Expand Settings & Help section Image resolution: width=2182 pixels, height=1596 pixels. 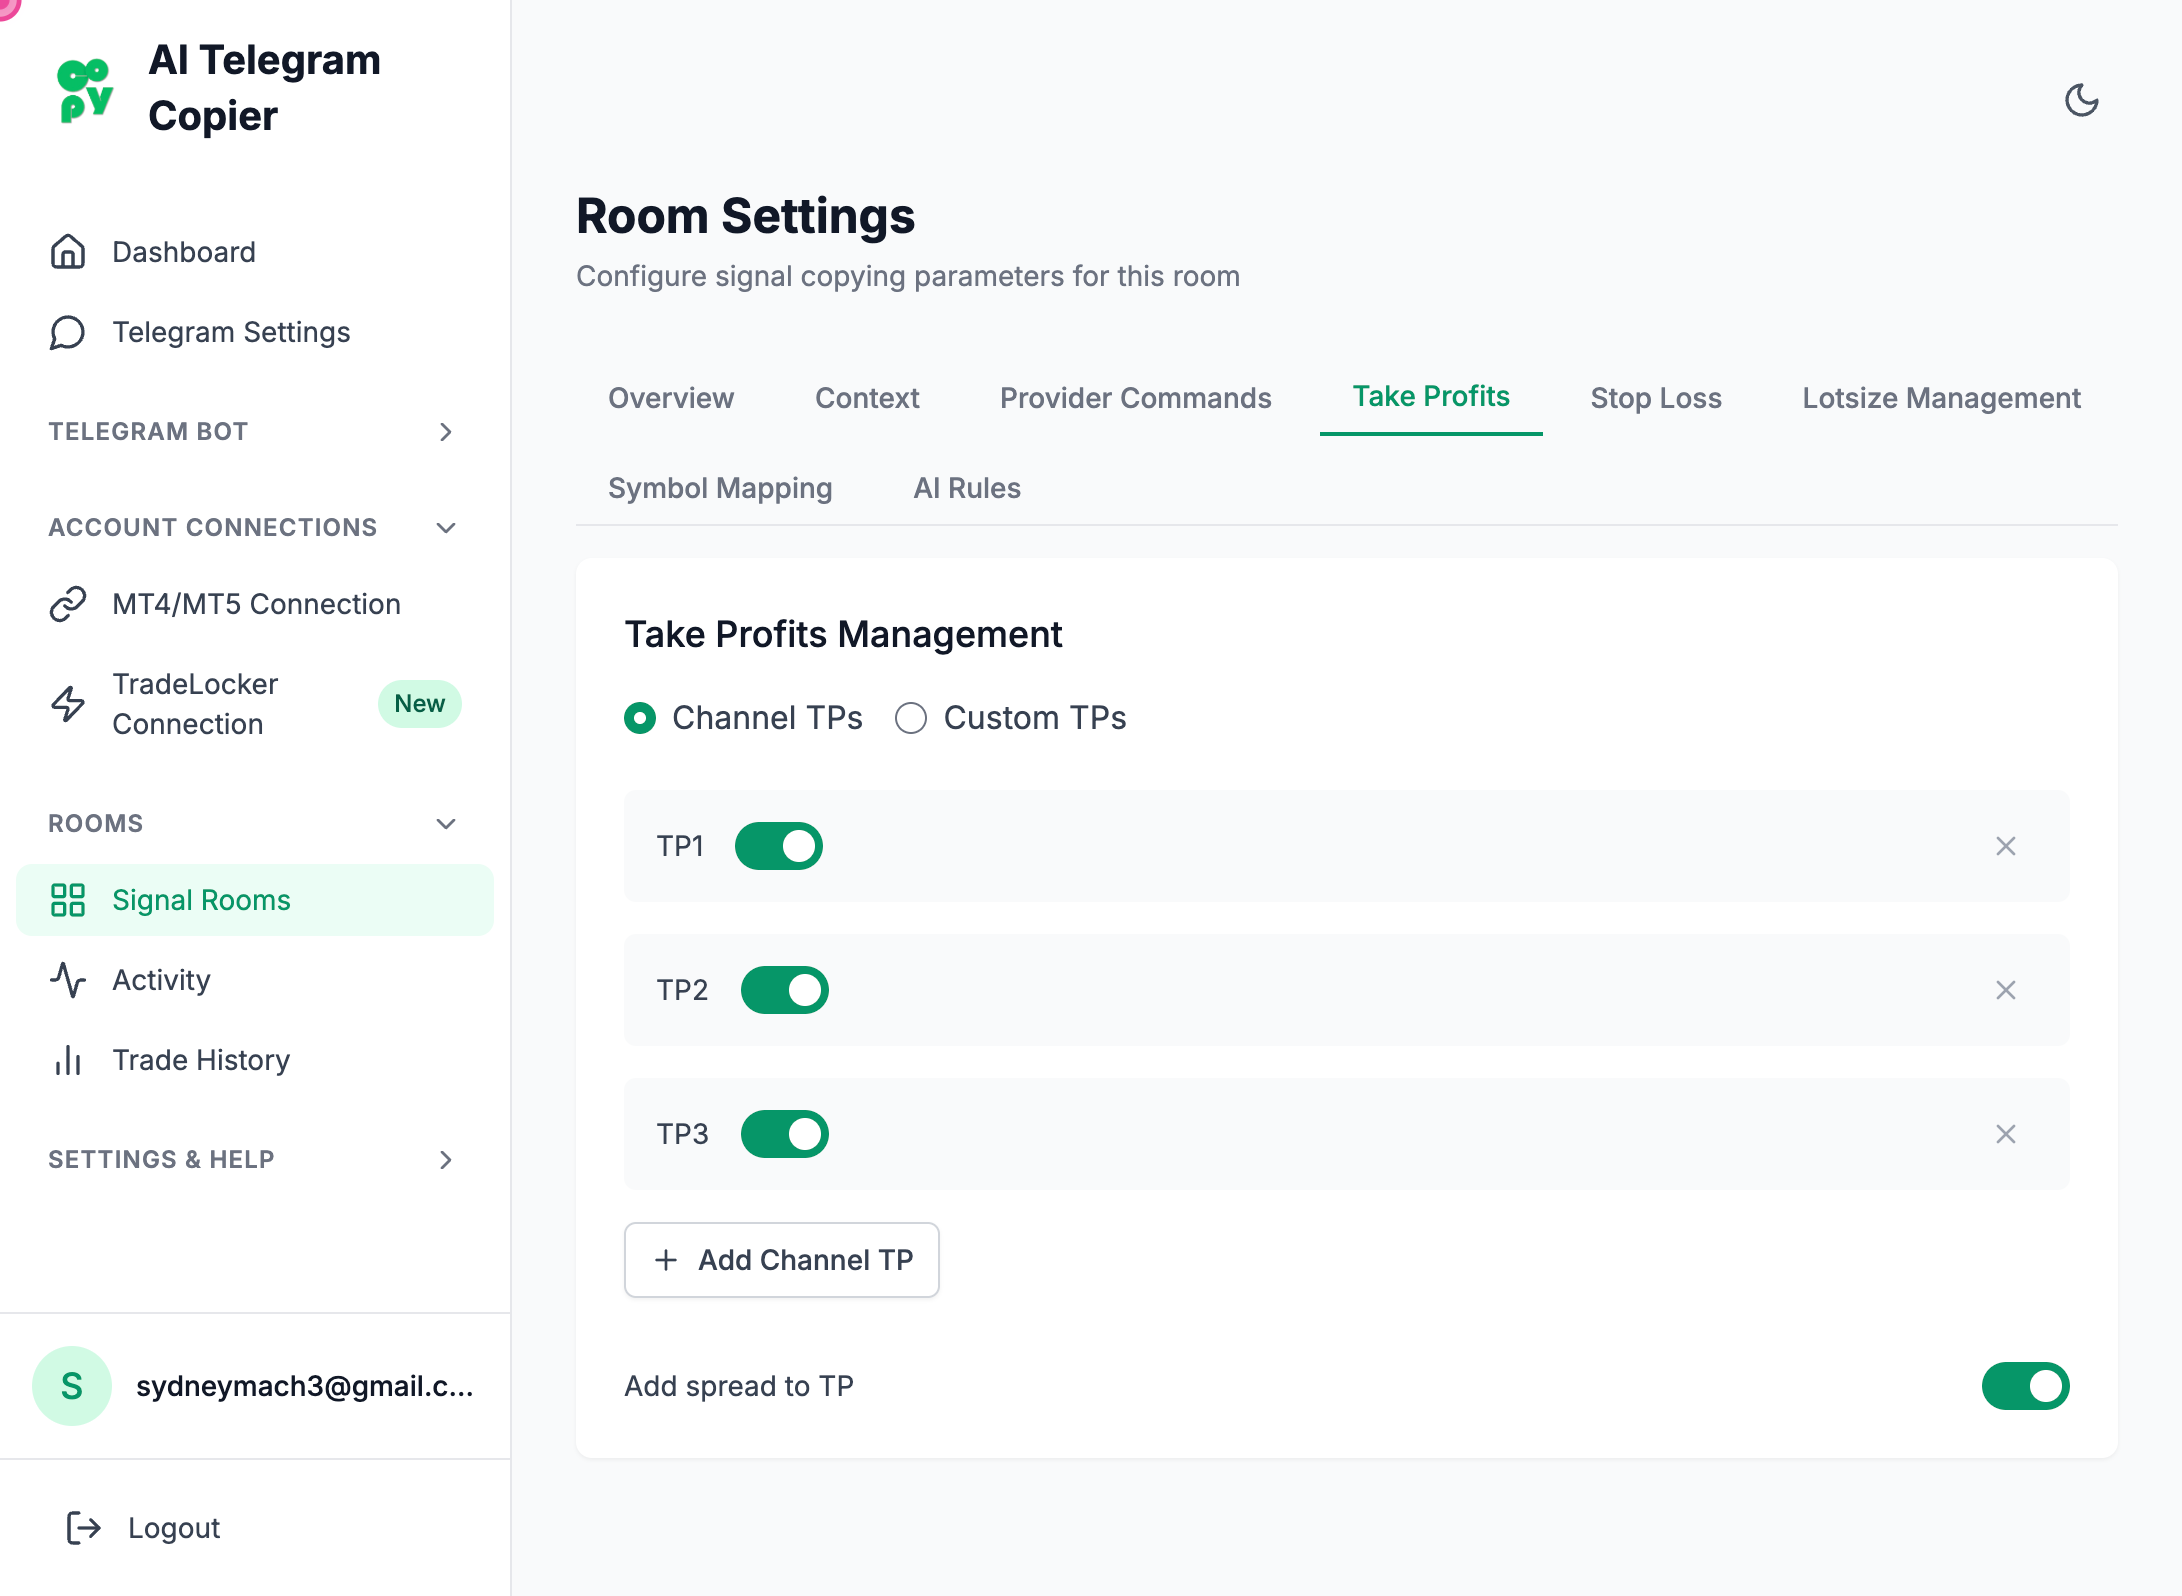[446, 1160]
